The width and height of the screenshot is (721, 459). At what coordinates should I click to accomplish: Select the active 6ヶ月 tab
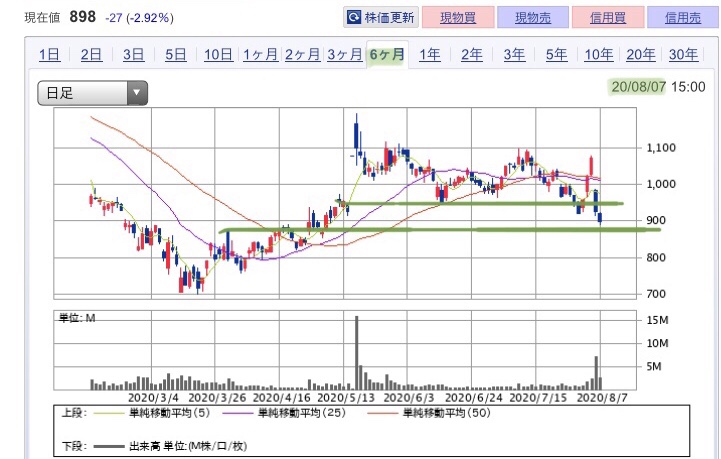click(x=387, y=55)
